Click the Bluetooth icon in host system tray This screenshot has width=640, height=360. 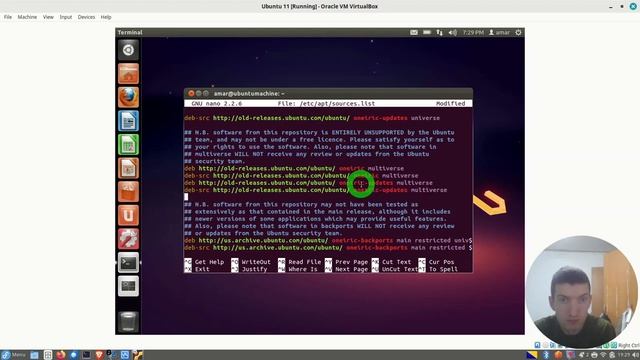point(546,355)
